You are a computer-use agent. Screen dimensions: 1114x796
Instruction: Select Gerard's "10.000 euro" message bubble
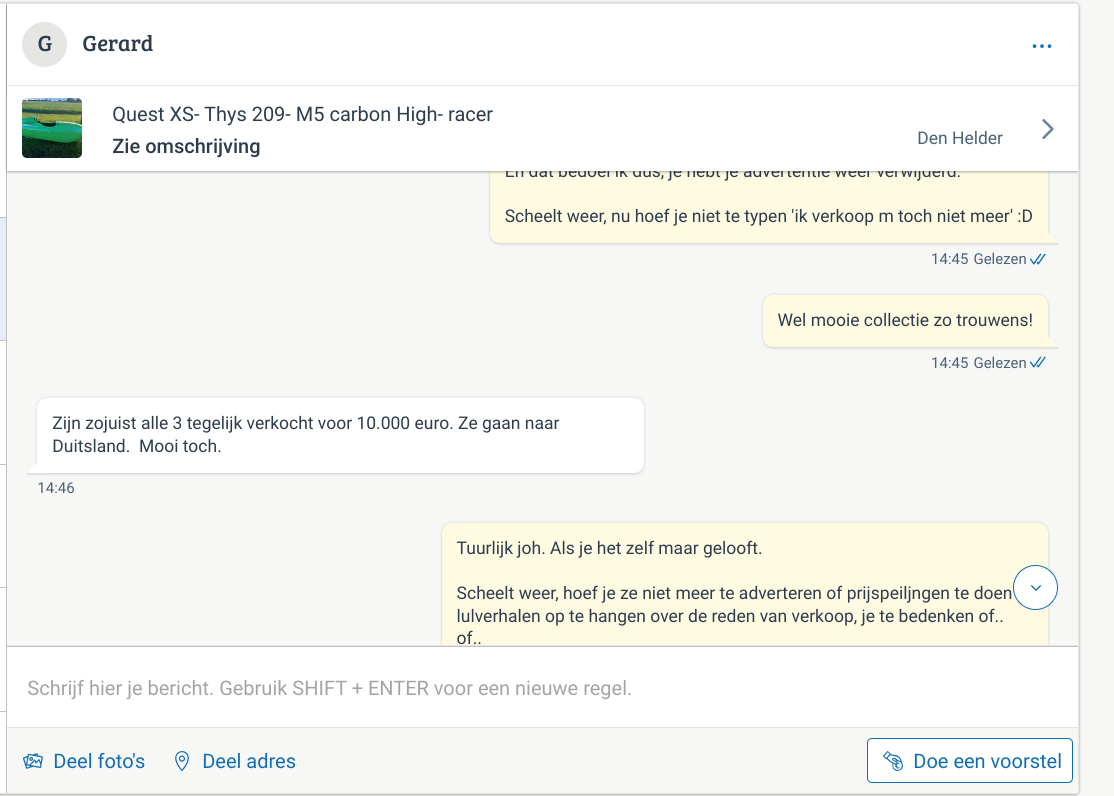[x=340, y=435]
